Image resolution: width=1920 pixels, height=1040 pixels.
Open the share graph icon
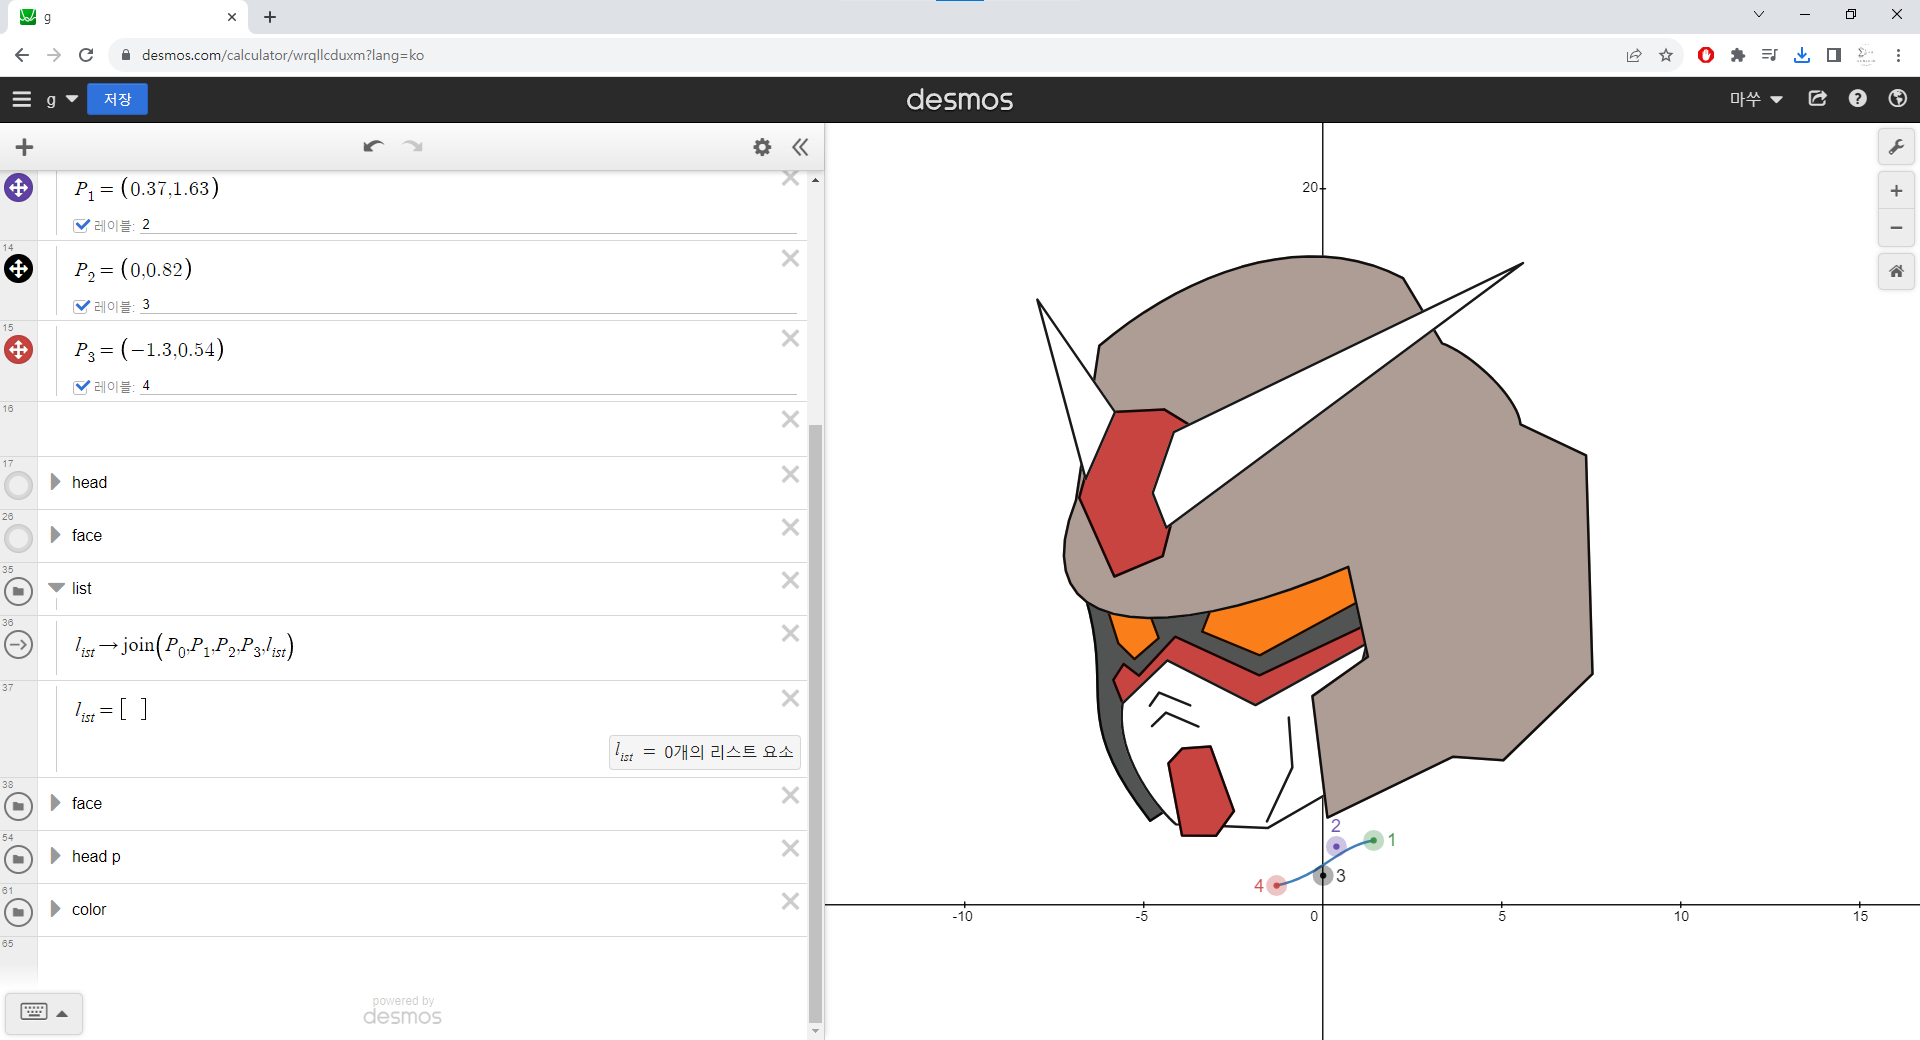click(1818, 99)
